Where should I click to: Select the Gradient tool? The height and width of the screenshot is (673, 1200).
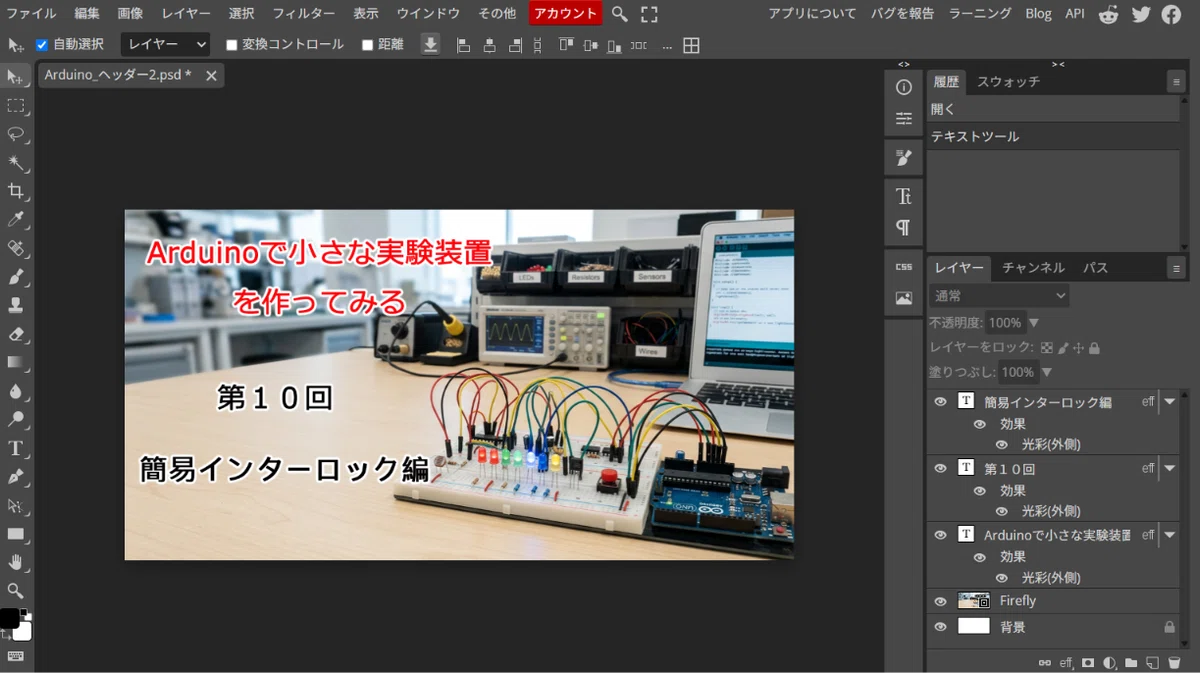pos(16,362)
